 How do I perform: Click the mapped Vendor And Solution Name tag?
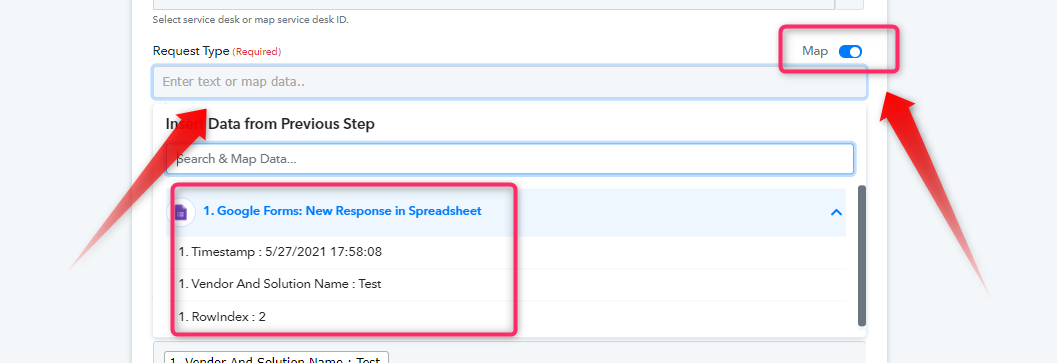[x=276, y=358]
